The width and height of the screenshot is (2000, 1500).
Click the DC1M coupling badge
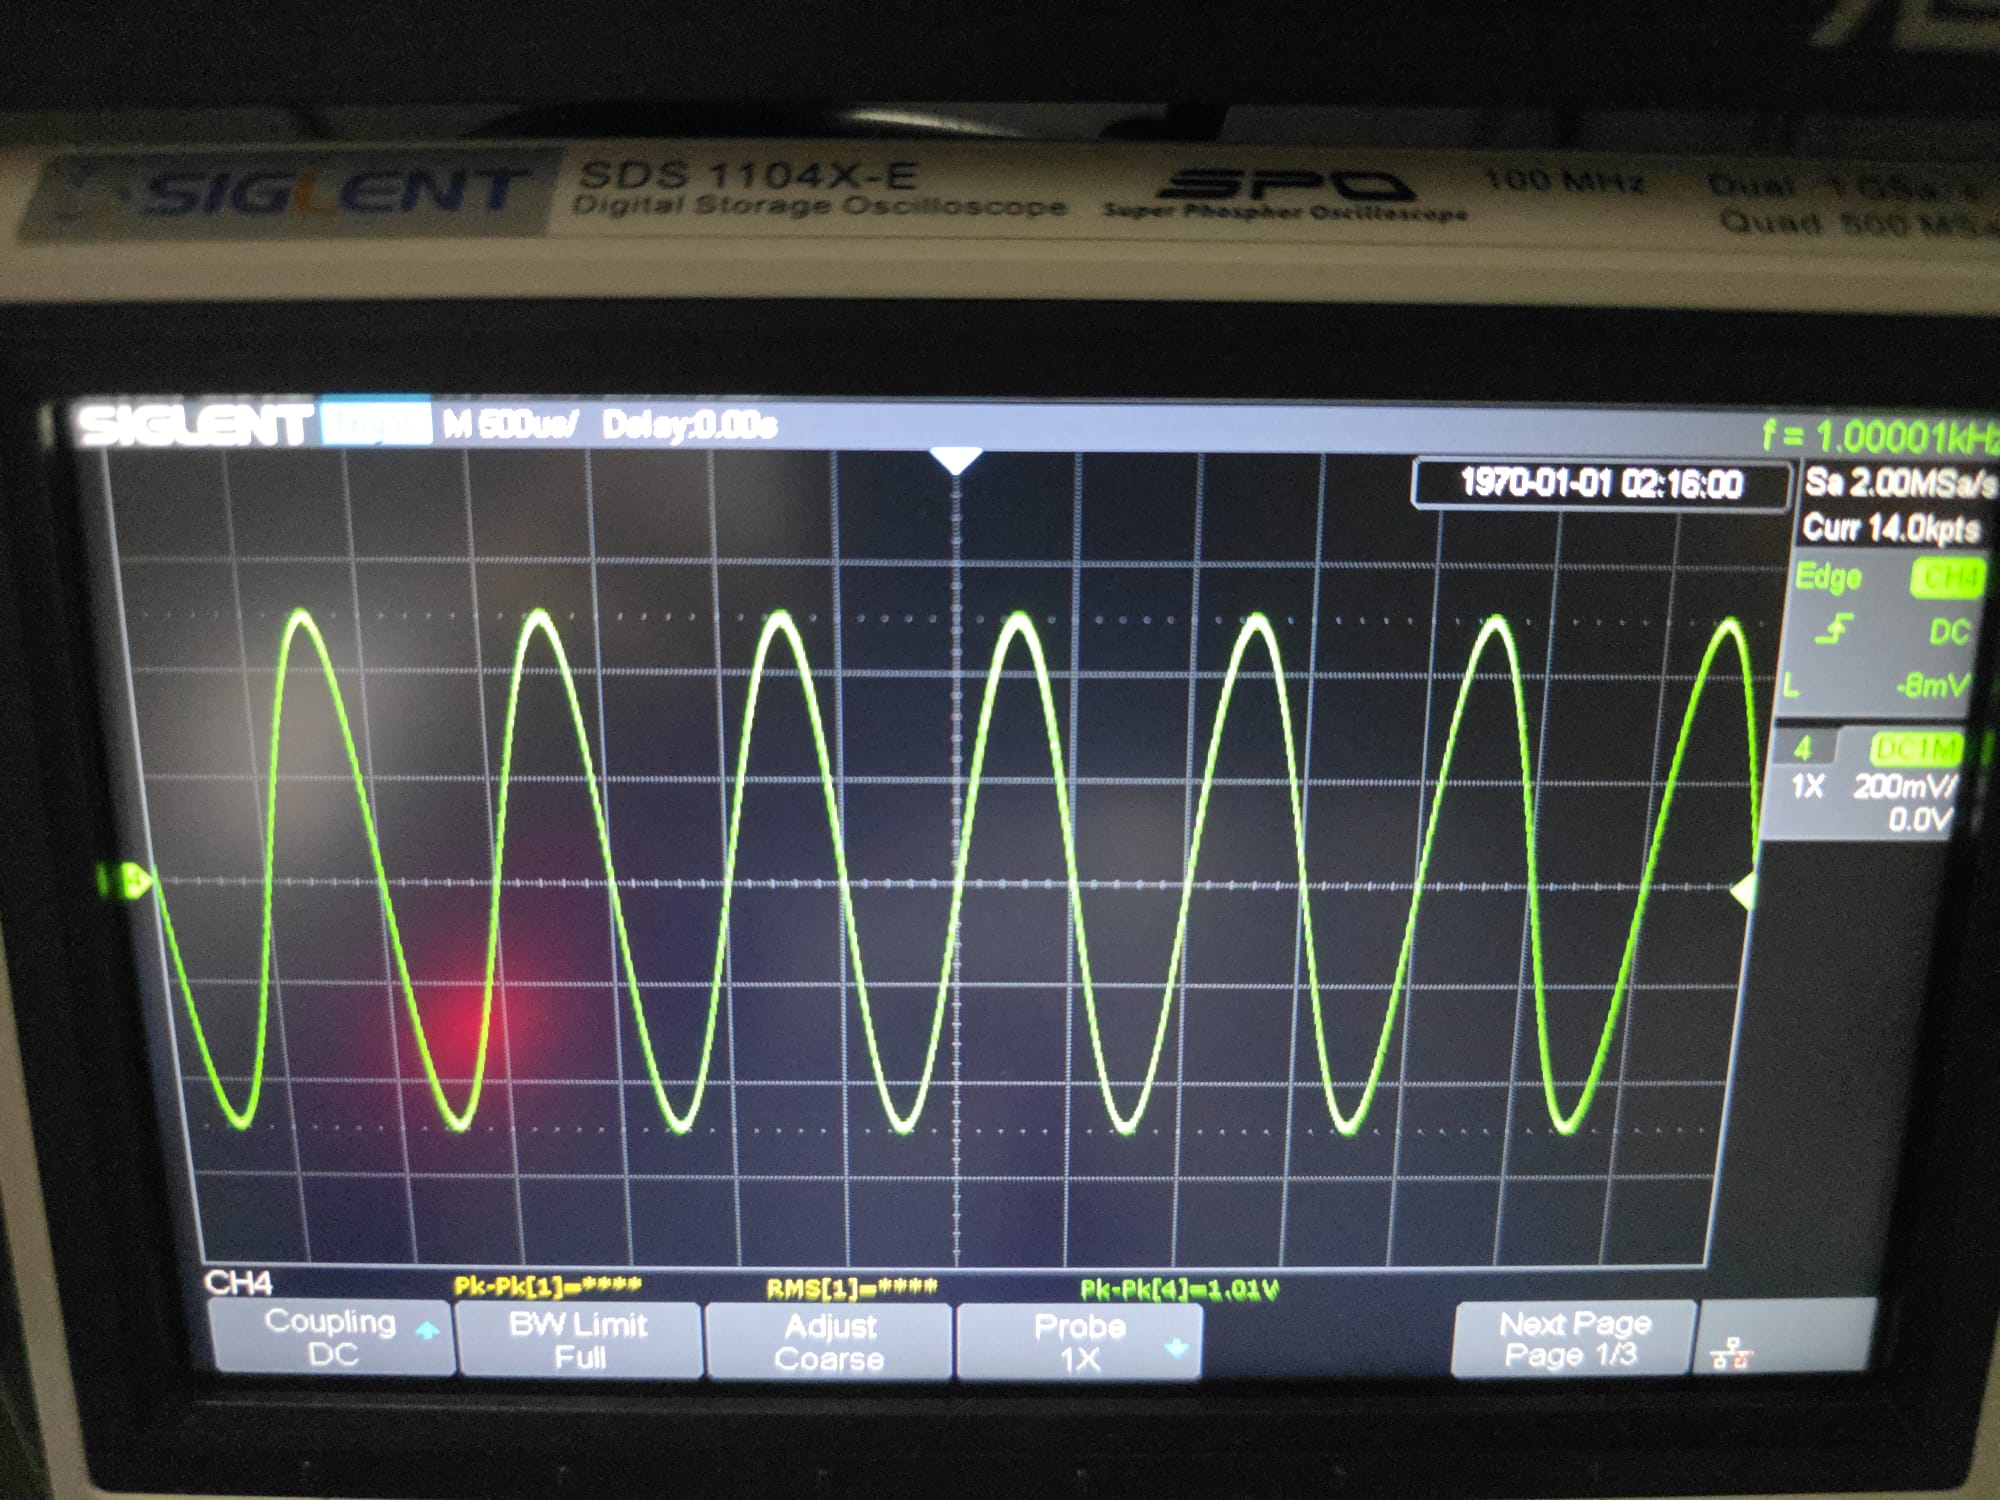coord(1914,748)
